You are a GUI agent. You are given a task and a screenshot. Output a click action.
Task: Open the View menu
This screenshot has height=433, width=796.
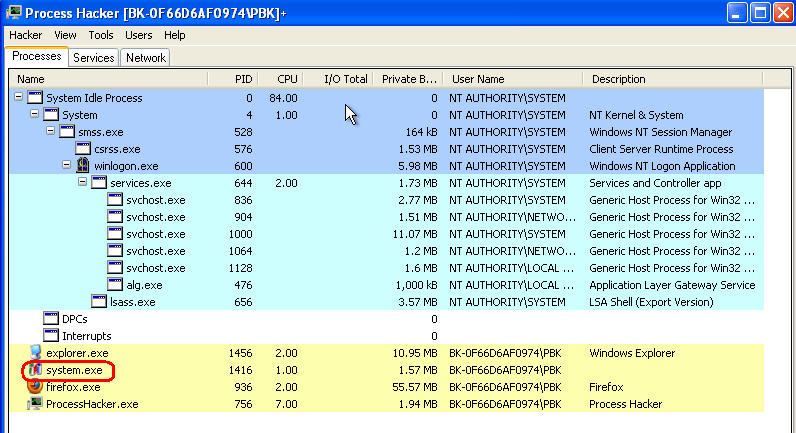(65, 35)
